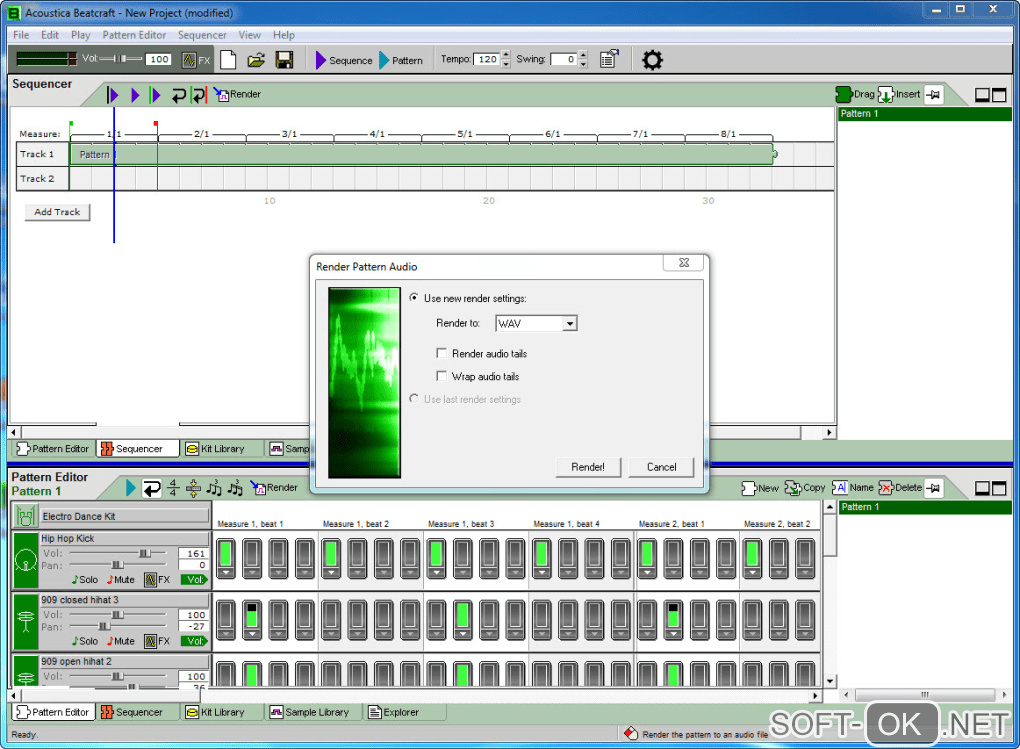The width and height of the screenshot is (1020, 749).
Task: Click Render in the Sequencer toolbar
Action: coord(237,94)
